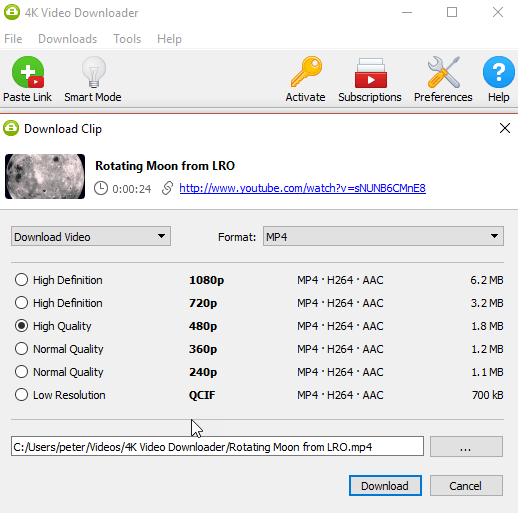
Task: Click the 360p resolution label
Action: pyautogui.click(x=203, y=349)
